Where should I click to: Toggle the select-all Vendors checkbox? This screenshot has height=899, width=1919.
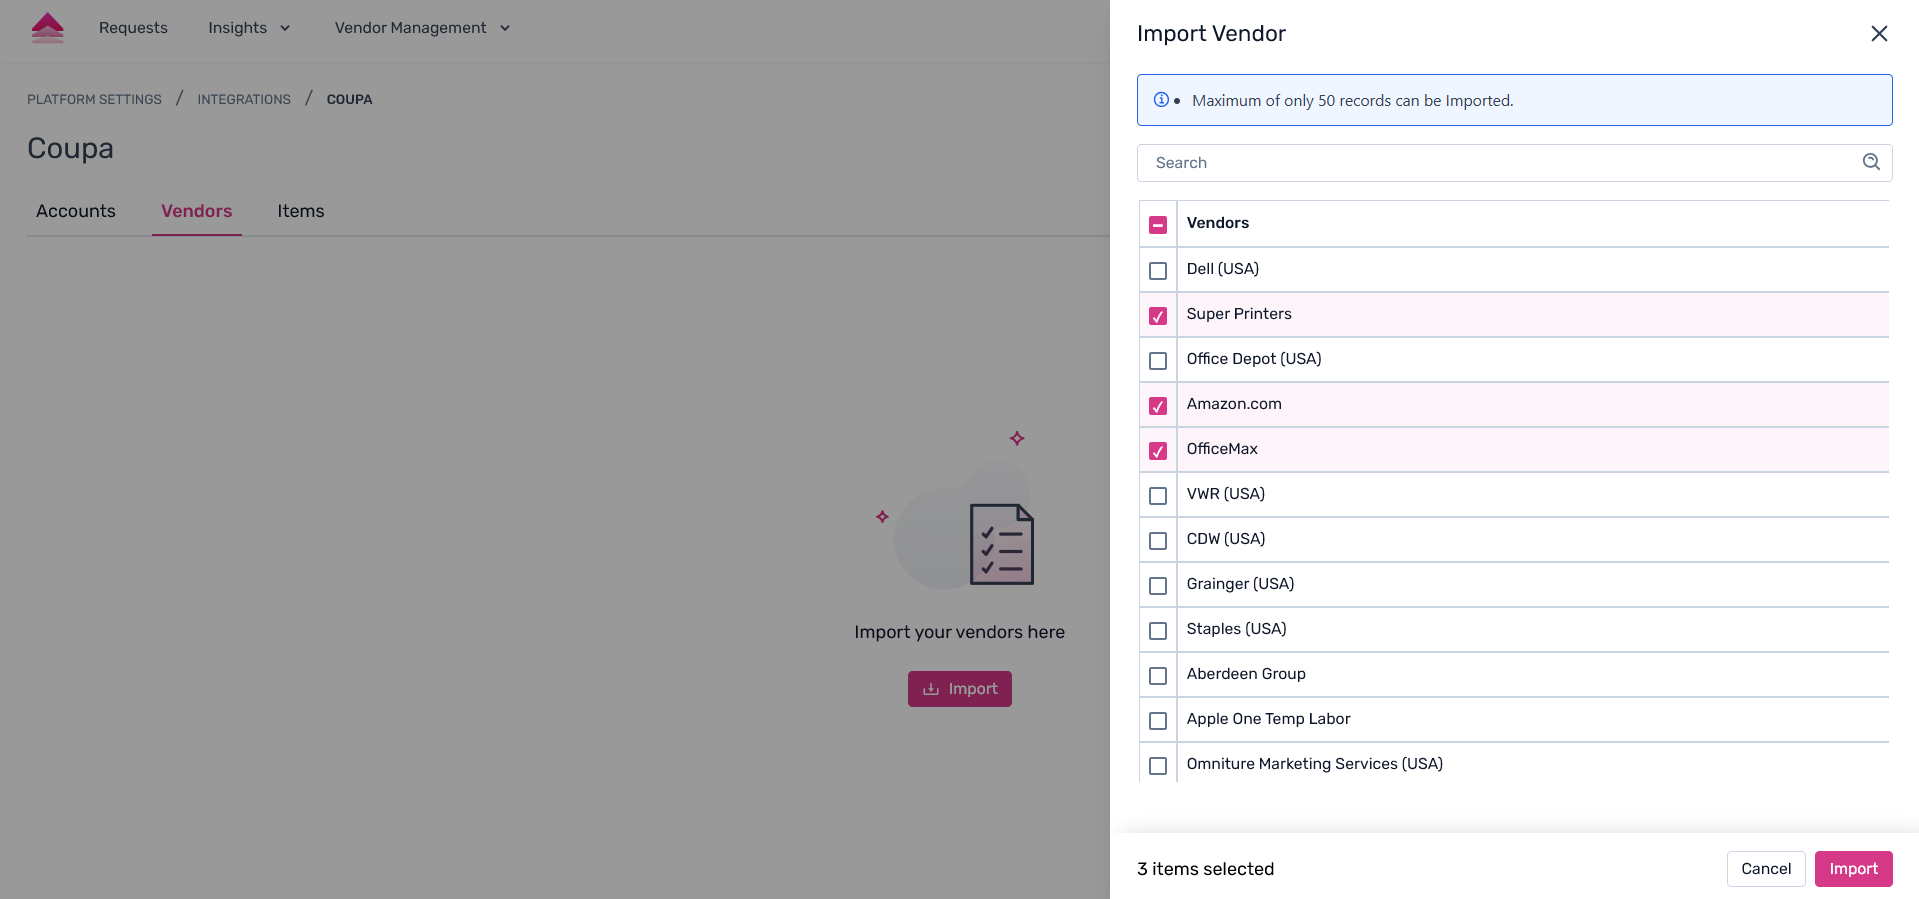pyautogui.click(x=1158, y=225)
